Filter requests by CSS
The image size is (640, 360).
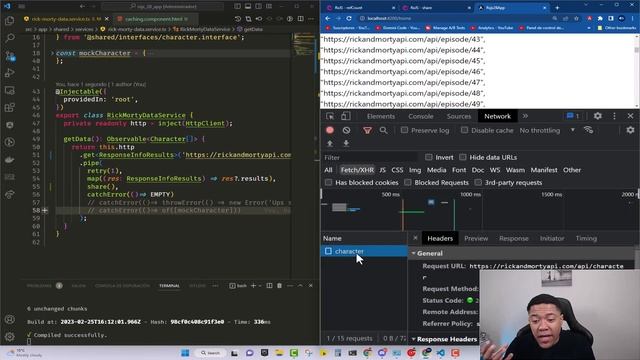(397, 170)
